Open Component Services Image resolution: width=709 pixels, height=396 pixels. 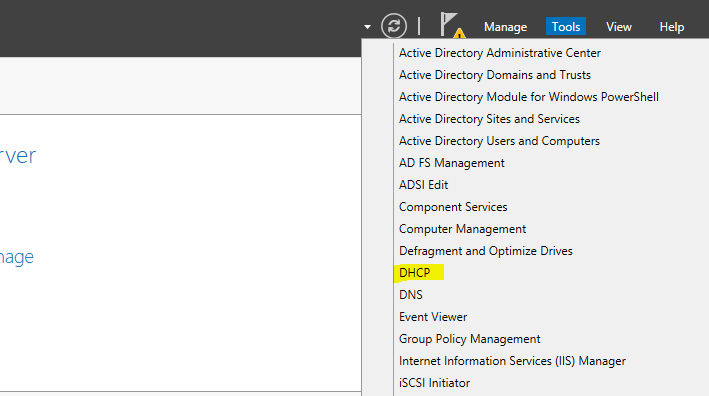[x=453, y=207]
